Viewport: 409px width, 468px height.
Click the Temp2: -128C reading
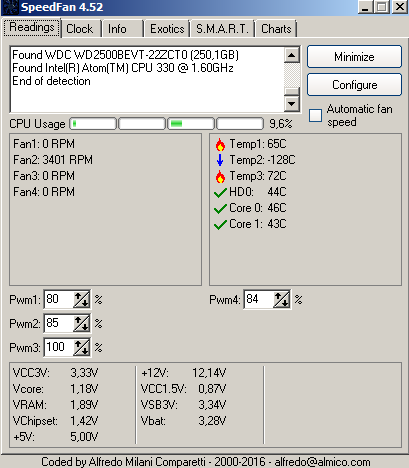click(x=262, y=160)
